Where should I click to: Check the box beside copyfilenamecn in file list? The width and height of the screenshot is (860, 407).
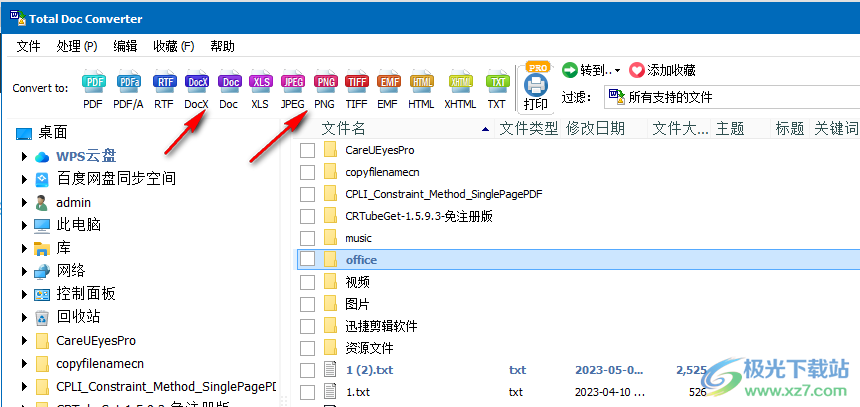click(x=308, y=172)
